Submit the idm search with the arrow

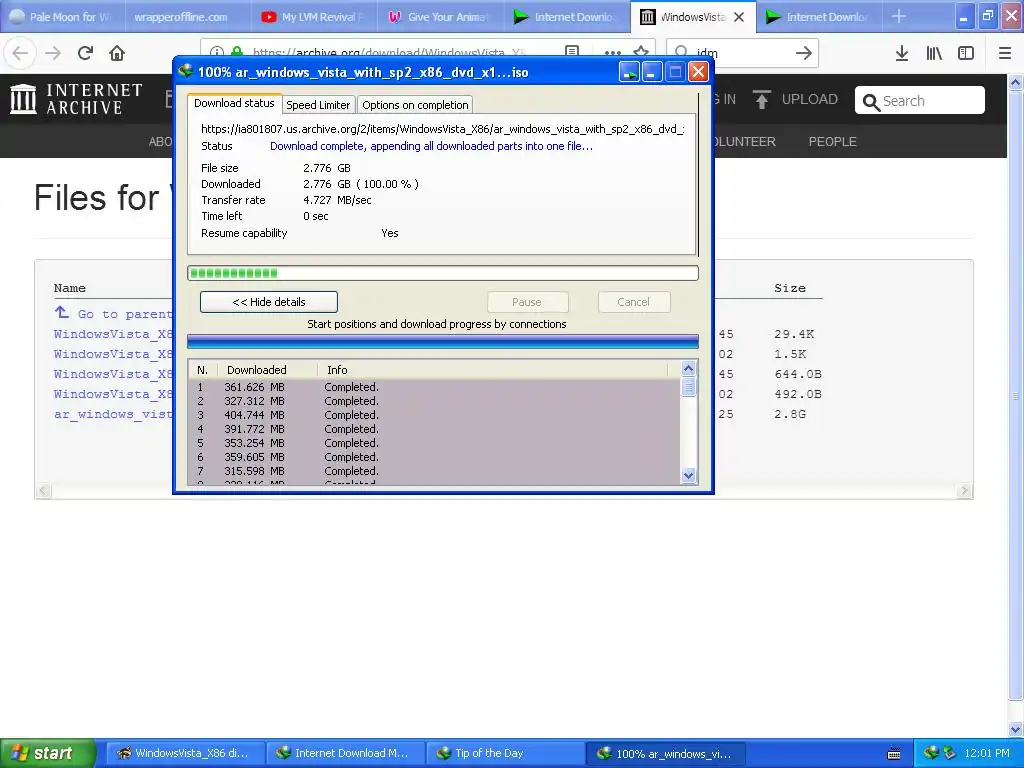[x=803, y=53]
